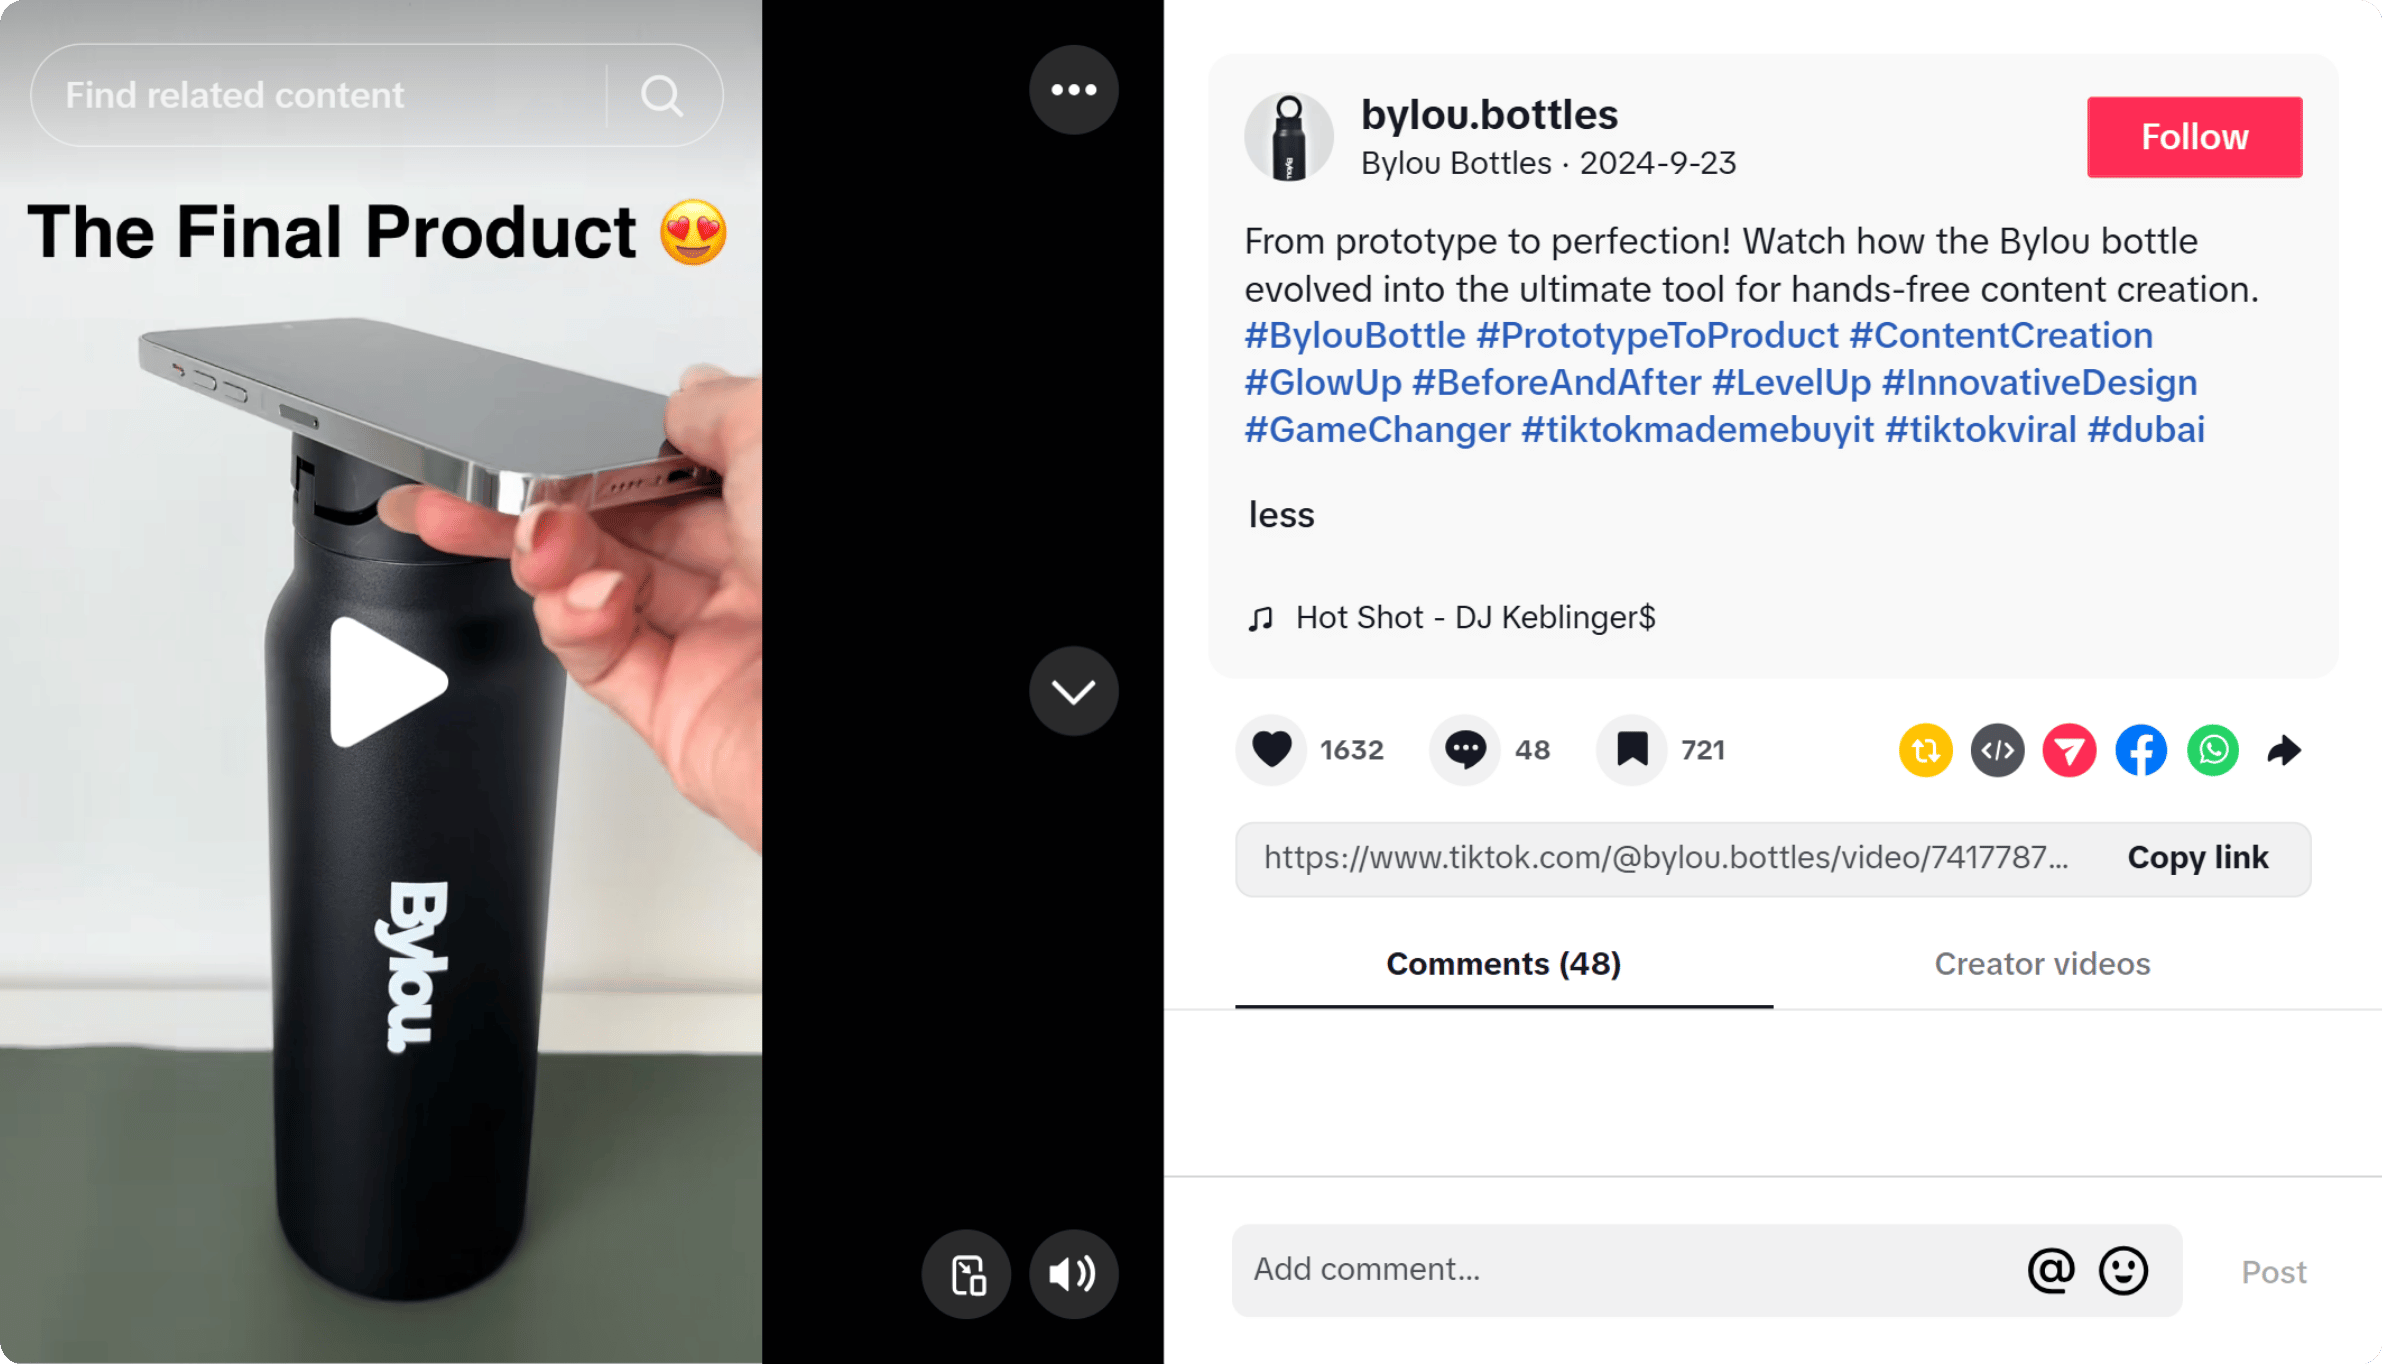
Task: Click the repost yellow arrows icon
Action: click(1925, 750)
